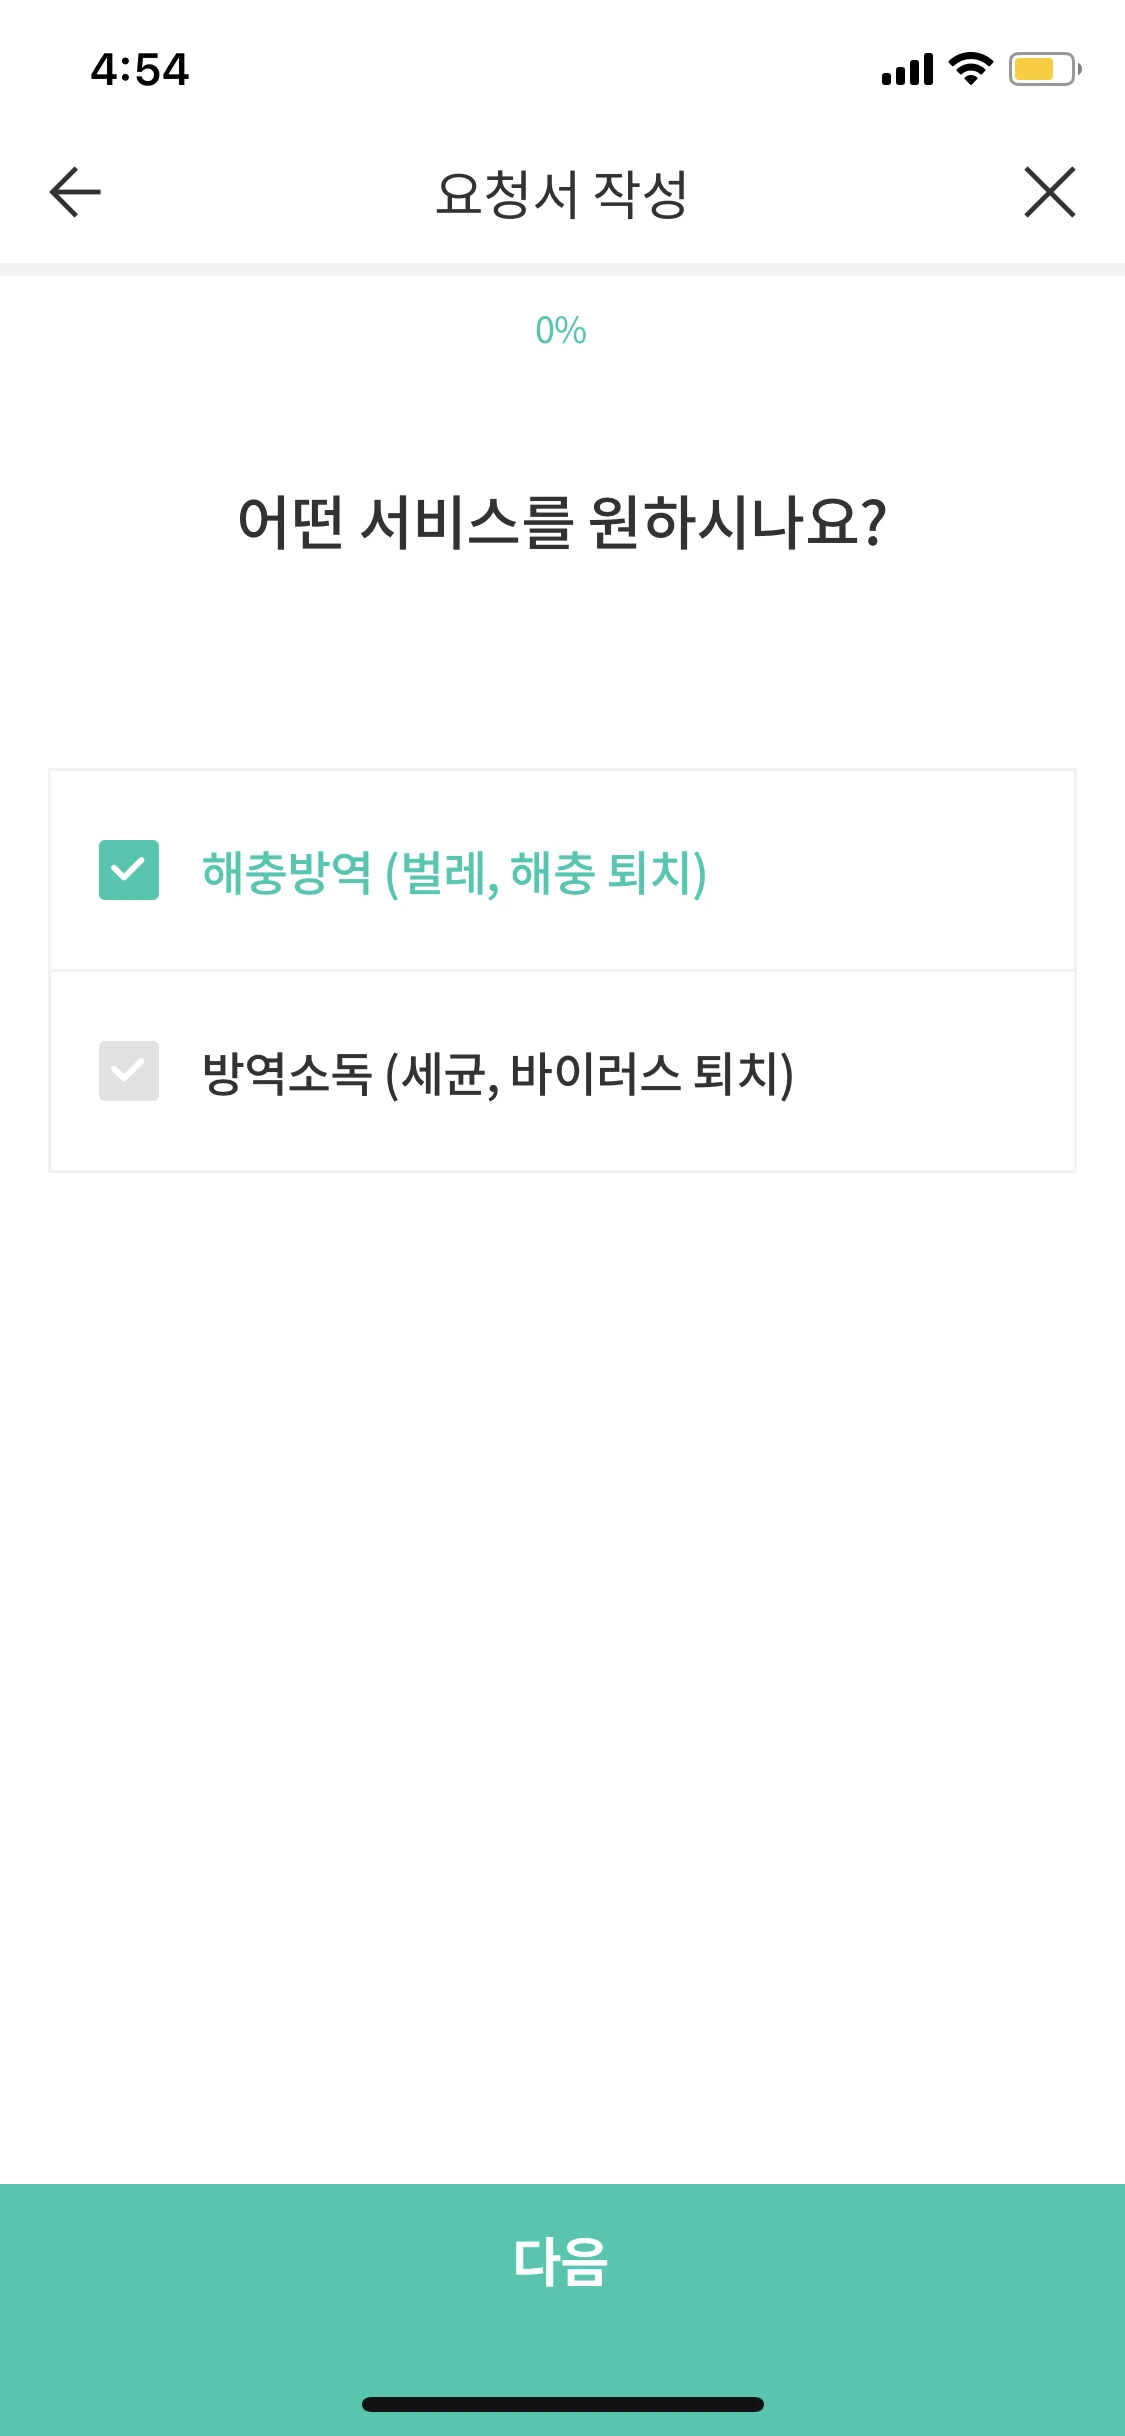Tap the back arrow to return

coord(71,192)
